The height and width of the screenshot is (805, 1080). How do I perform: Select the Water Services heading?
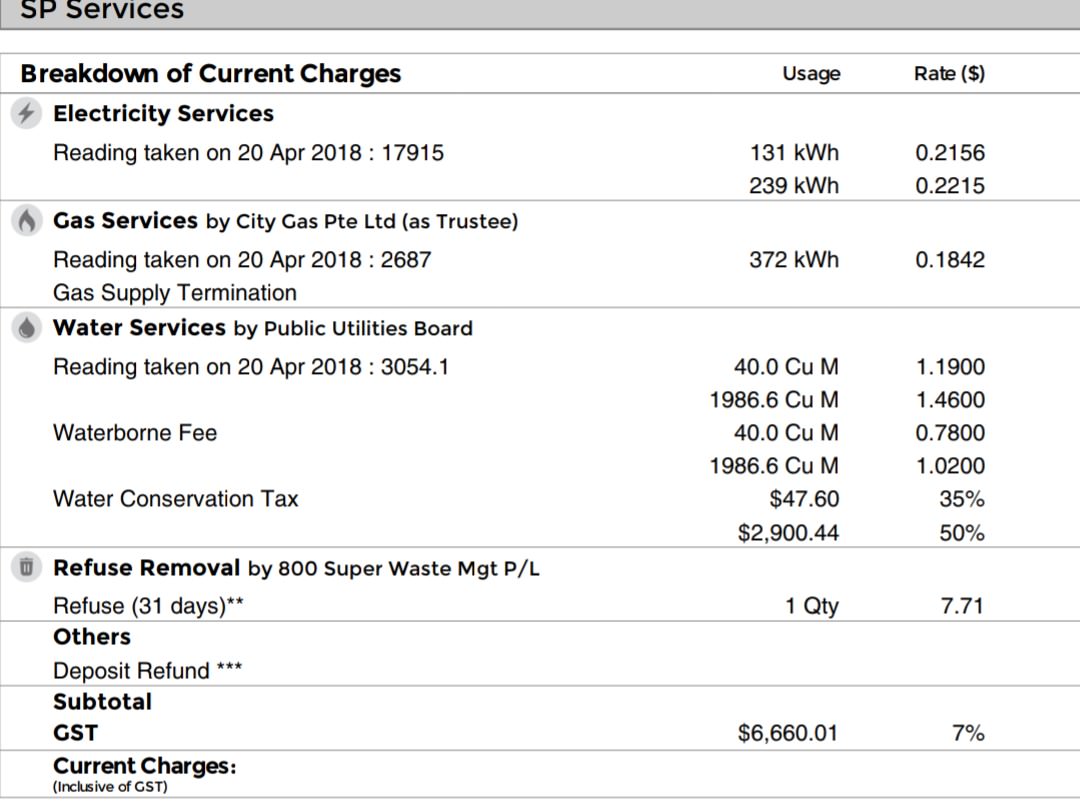coord(139,328)
